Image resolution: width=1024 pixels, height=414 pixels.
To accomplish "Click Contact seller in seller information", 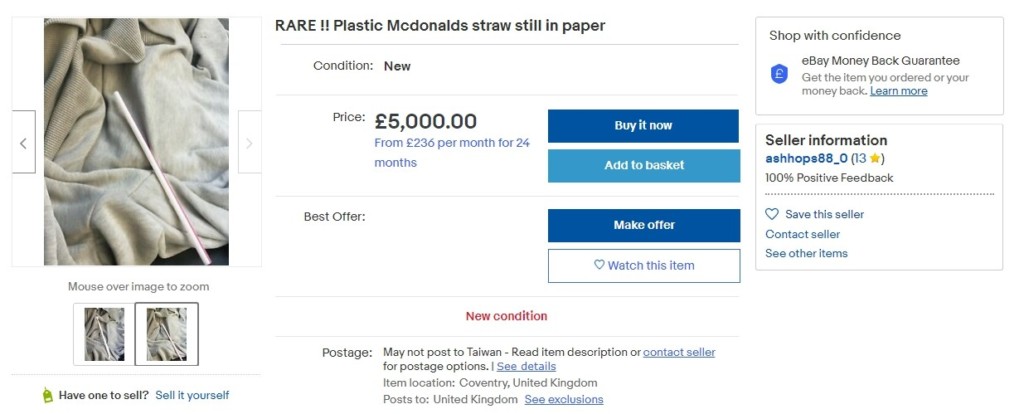I will [802, 234].
